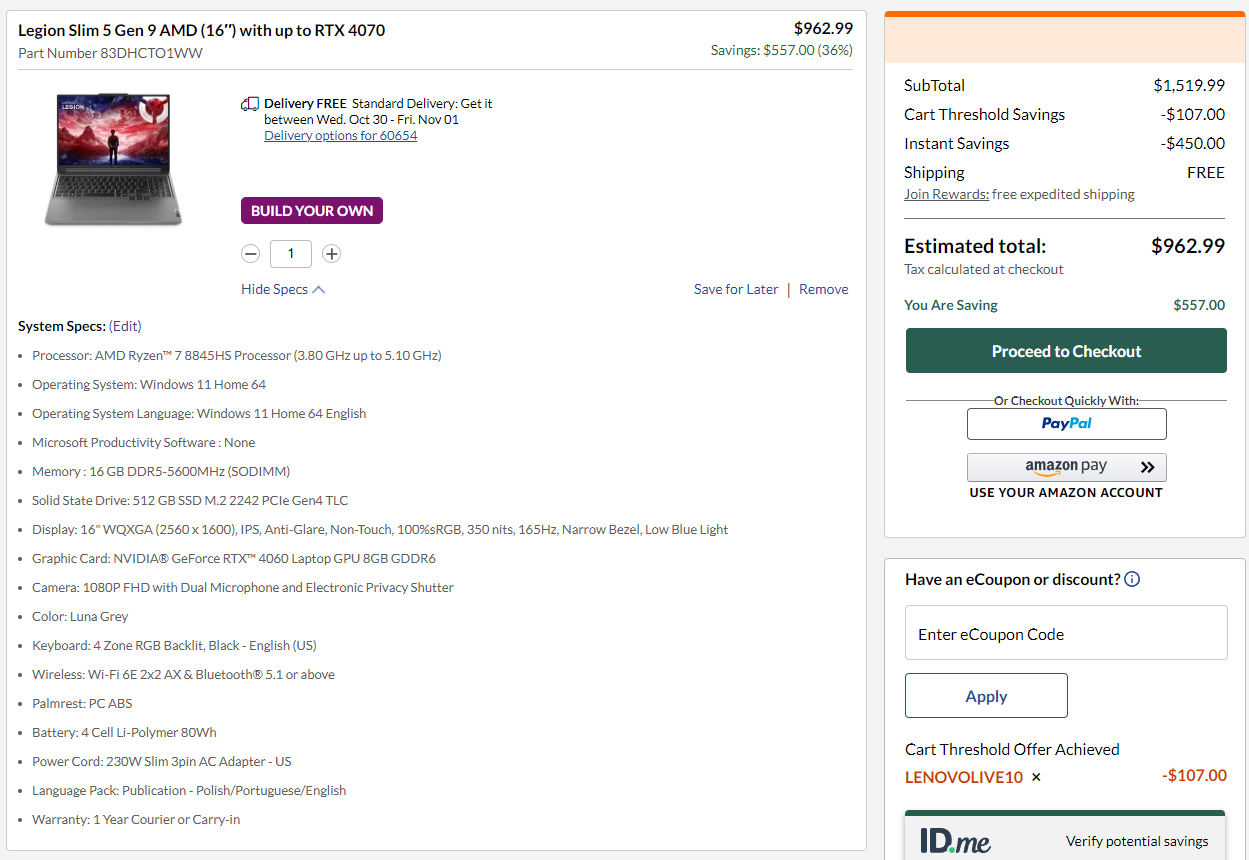Increase quantity with the plus icon
1249x860 pixels.
332,254
